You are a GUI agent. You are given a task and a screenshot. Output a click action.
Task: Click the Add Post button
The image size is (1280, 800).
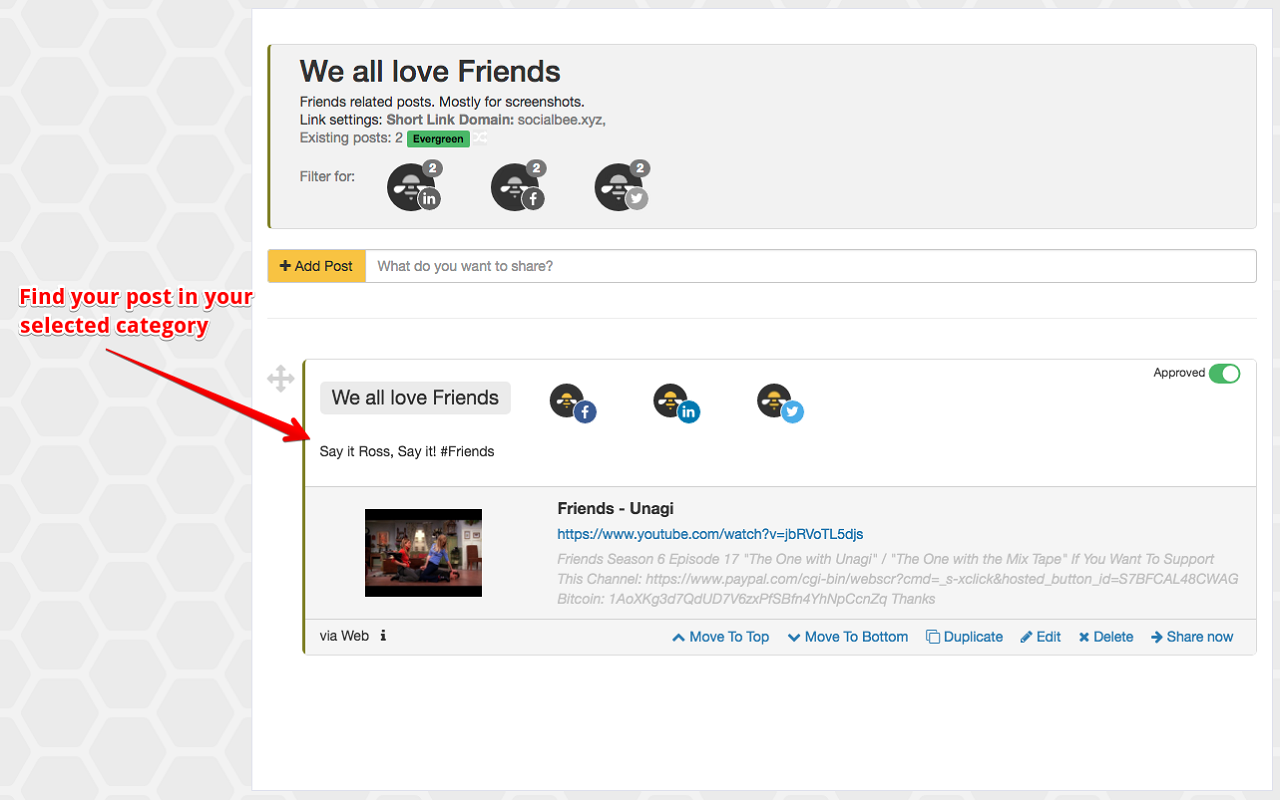pos(317,266)
